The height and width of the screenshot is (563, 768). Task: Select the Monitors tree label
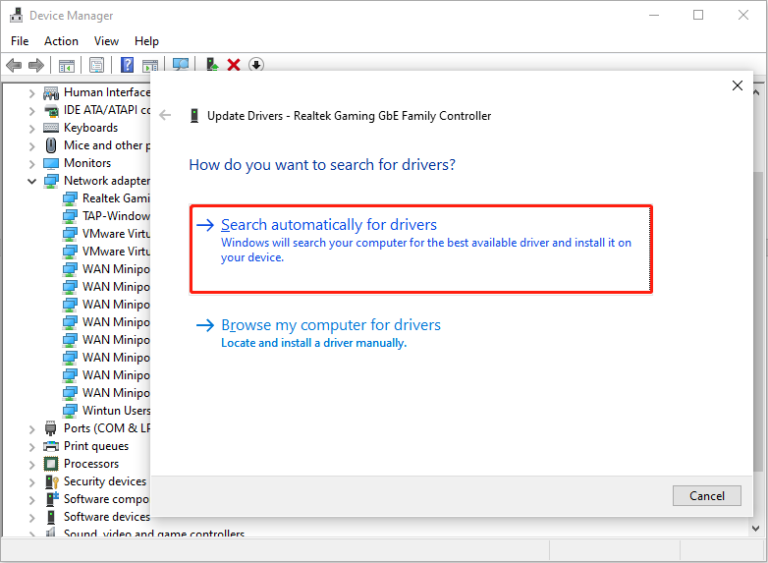coord(88,163)
